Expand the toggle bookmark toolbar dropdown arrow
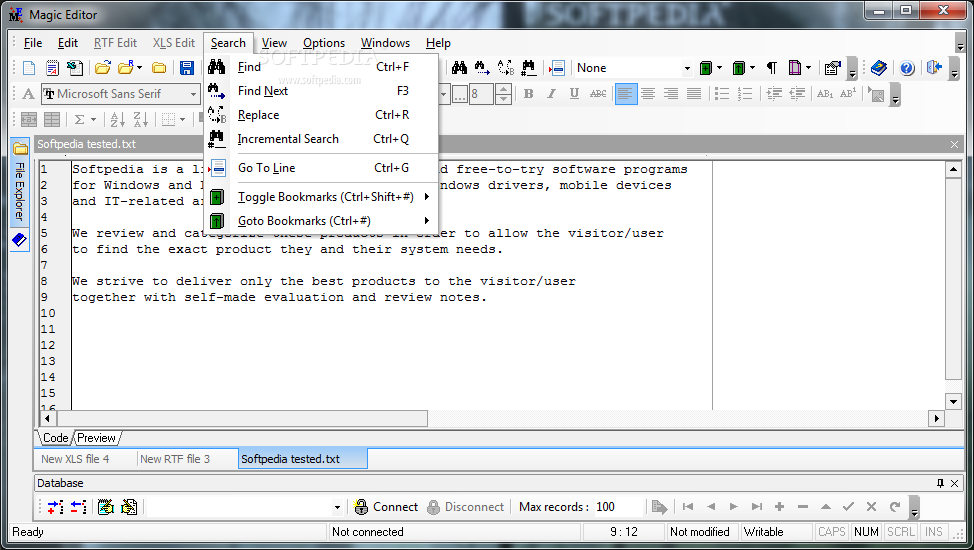 click(719, 68)
